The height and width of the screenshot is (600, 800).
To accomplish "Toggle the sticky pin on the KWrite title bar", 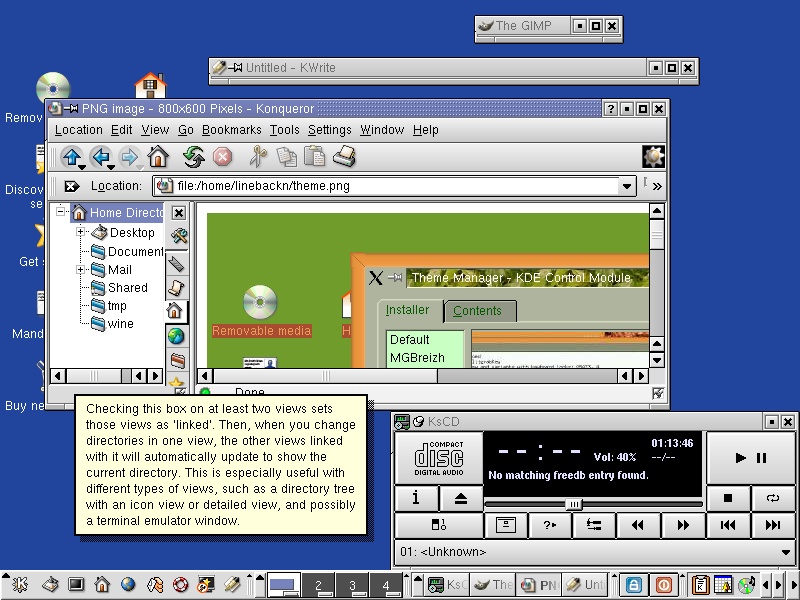I will (235, 67).
